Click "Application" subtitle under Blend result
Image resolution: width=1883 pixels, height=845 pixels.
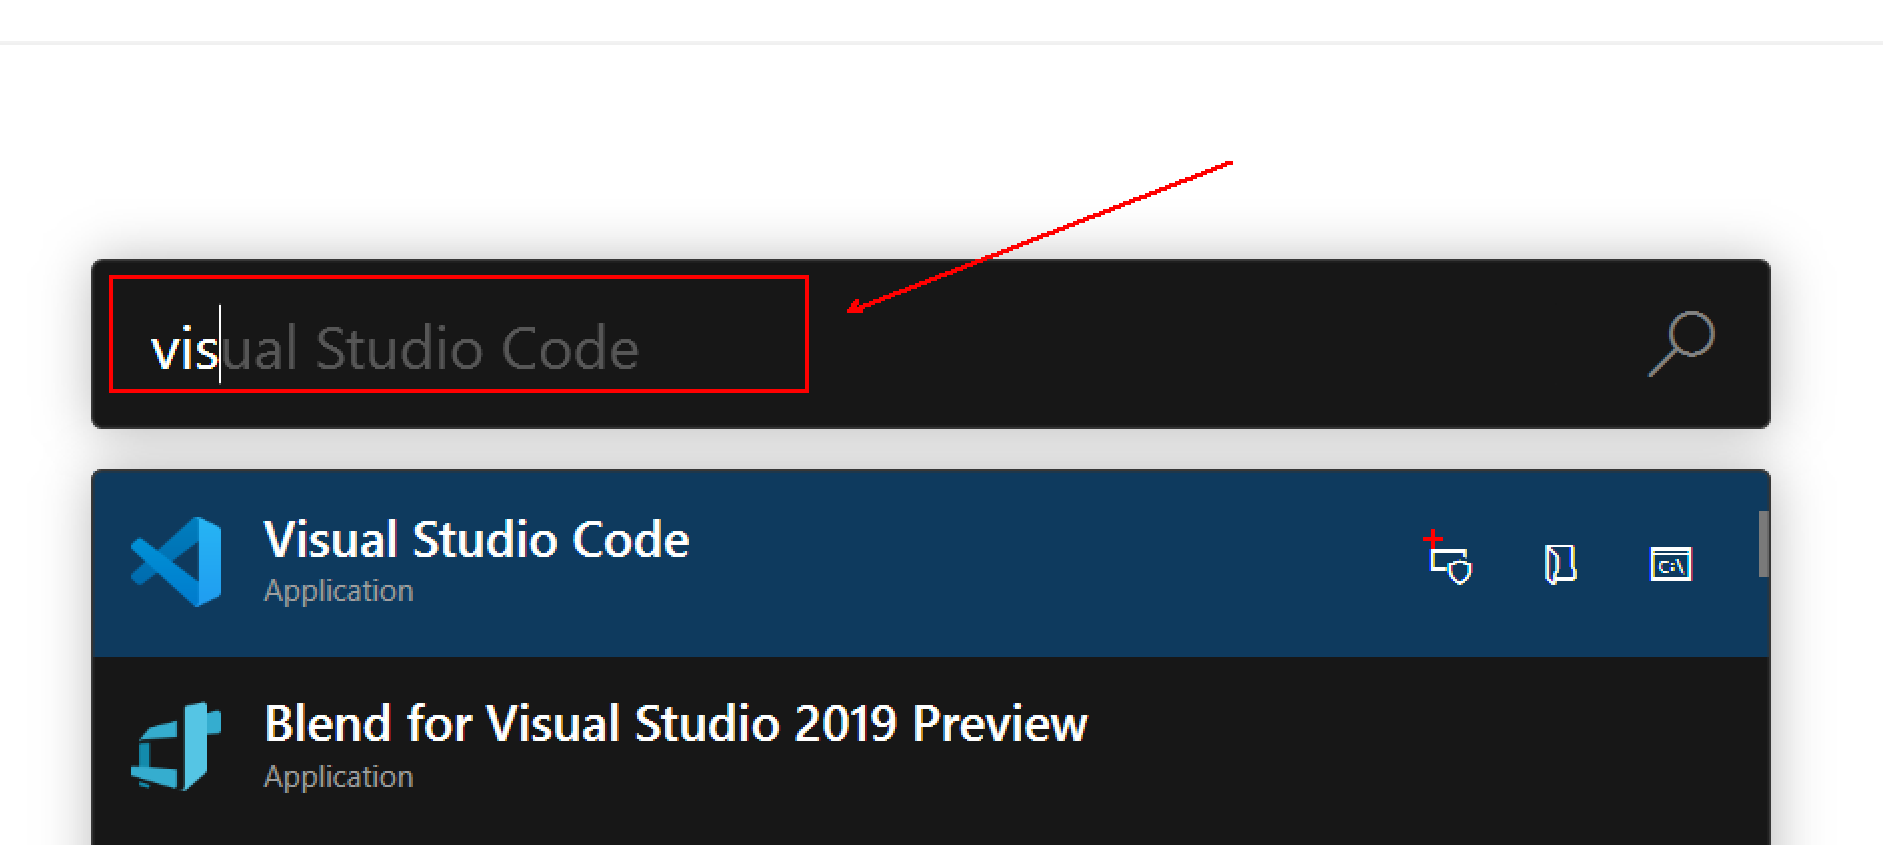coord(338,777)
